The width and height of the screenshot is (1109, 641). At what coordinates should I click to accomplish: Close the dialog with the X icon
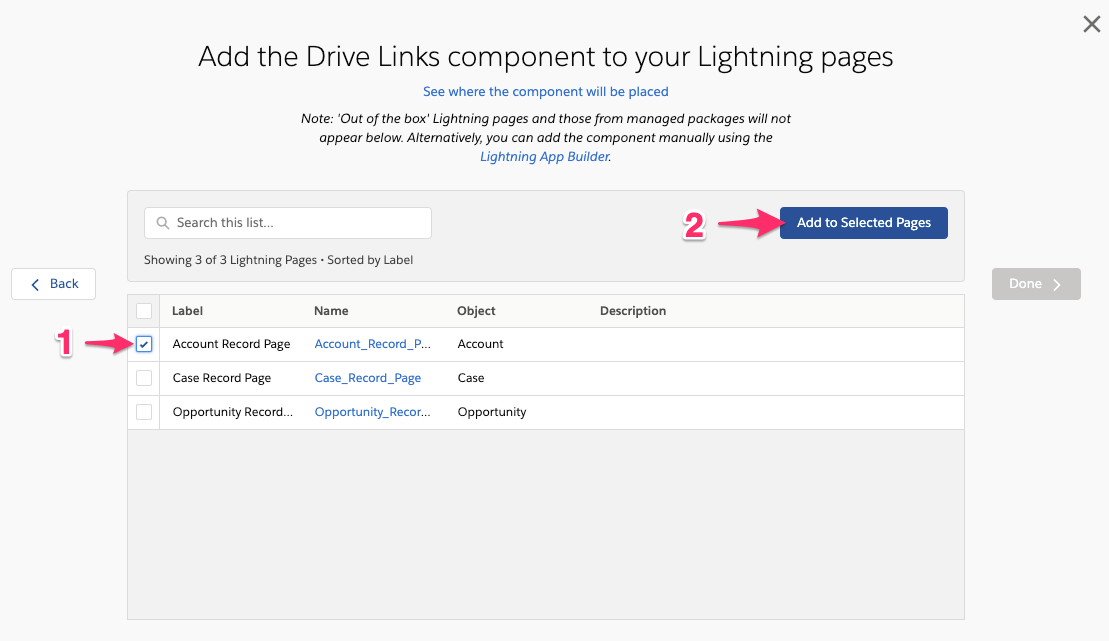1091,24
